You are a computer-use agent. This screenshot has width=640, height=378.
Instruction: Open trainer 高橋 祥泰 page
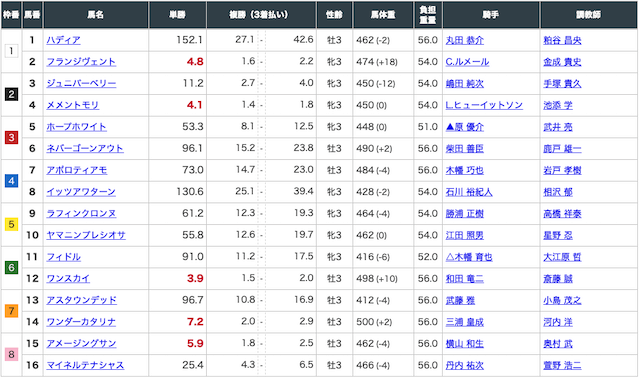click(562, 213)
